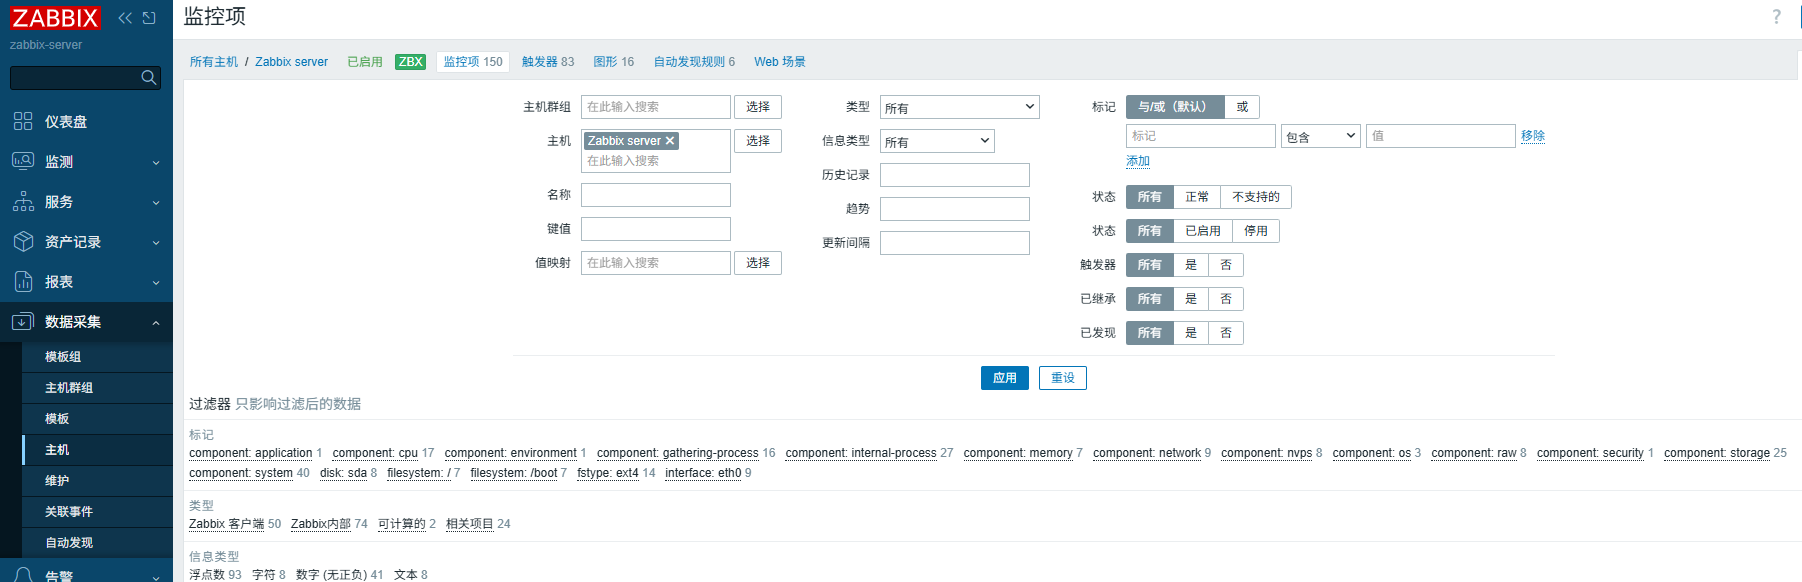Click the 数据采集 data collection icon
Screen dimensions: 1802x582
pyautogui.click(x=23, y=321)
